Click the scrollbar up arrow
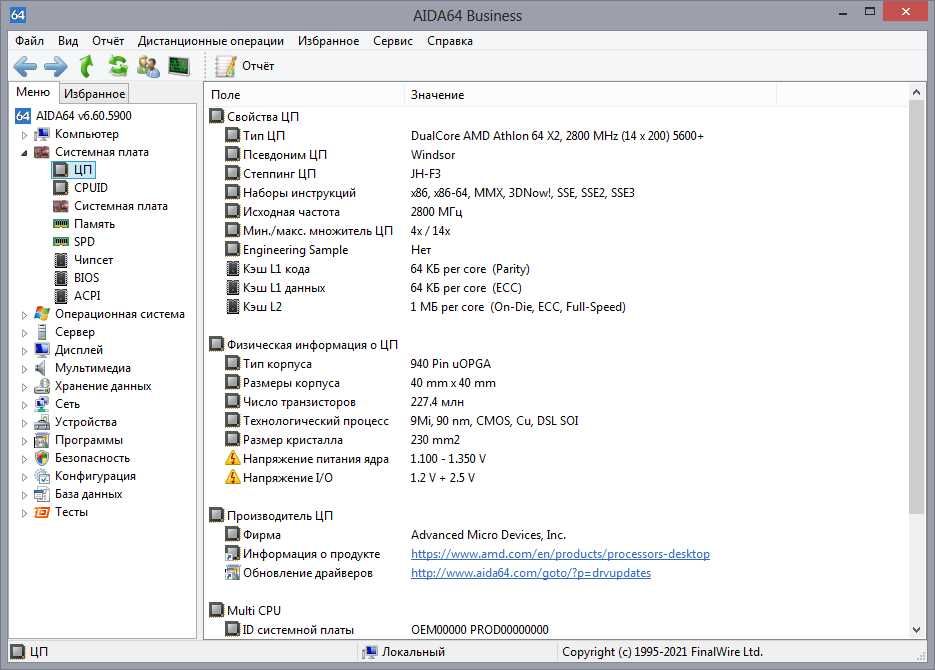Image resolution: width=935 pixels, height=670 pixels. [916, 92]
